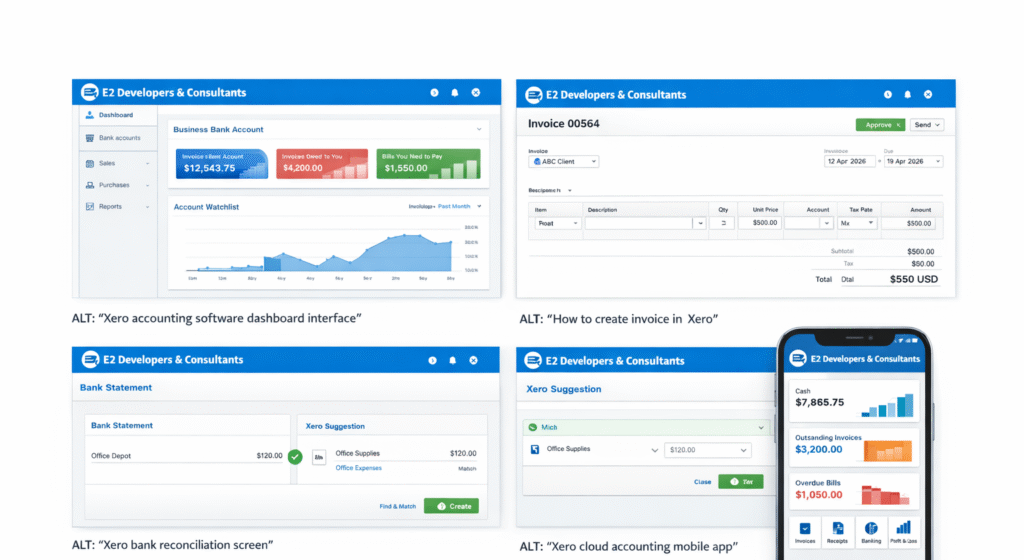Click the logo icon in invoice window header
The image size is (1024, 560).
534,95
